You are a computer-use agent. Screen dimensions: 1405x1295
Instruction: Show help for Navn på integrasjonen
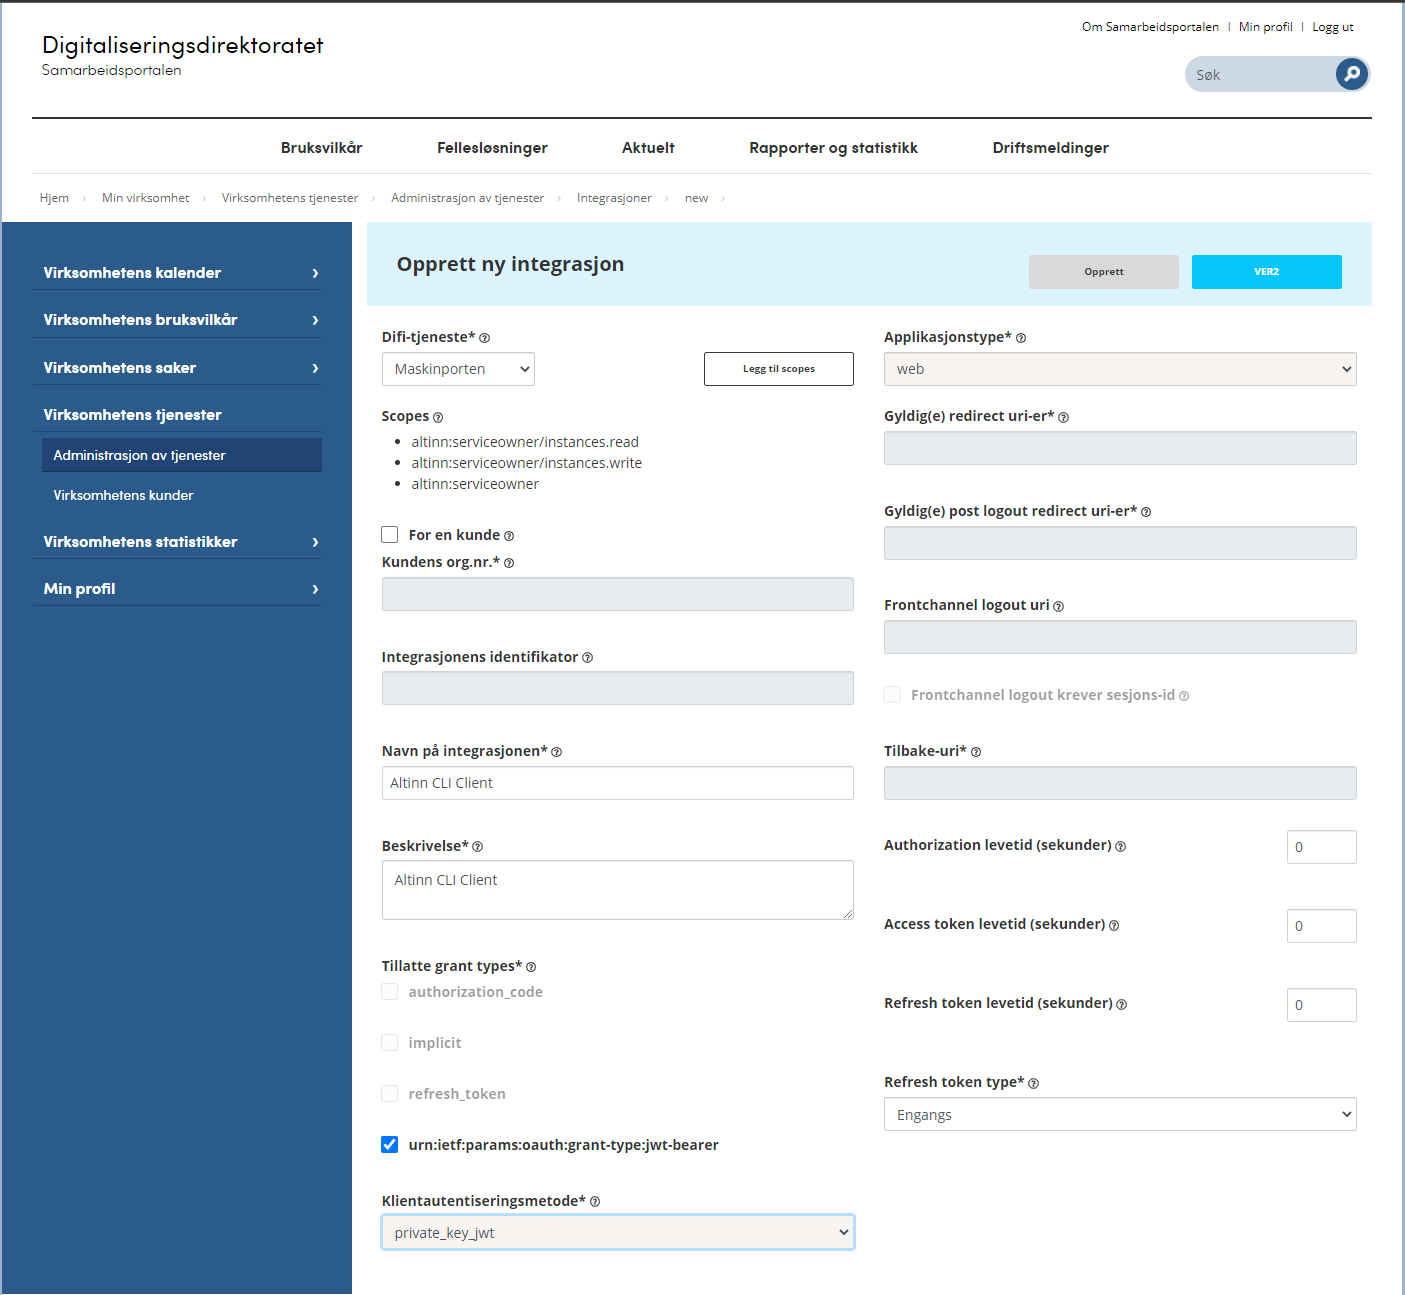point(557,752)
